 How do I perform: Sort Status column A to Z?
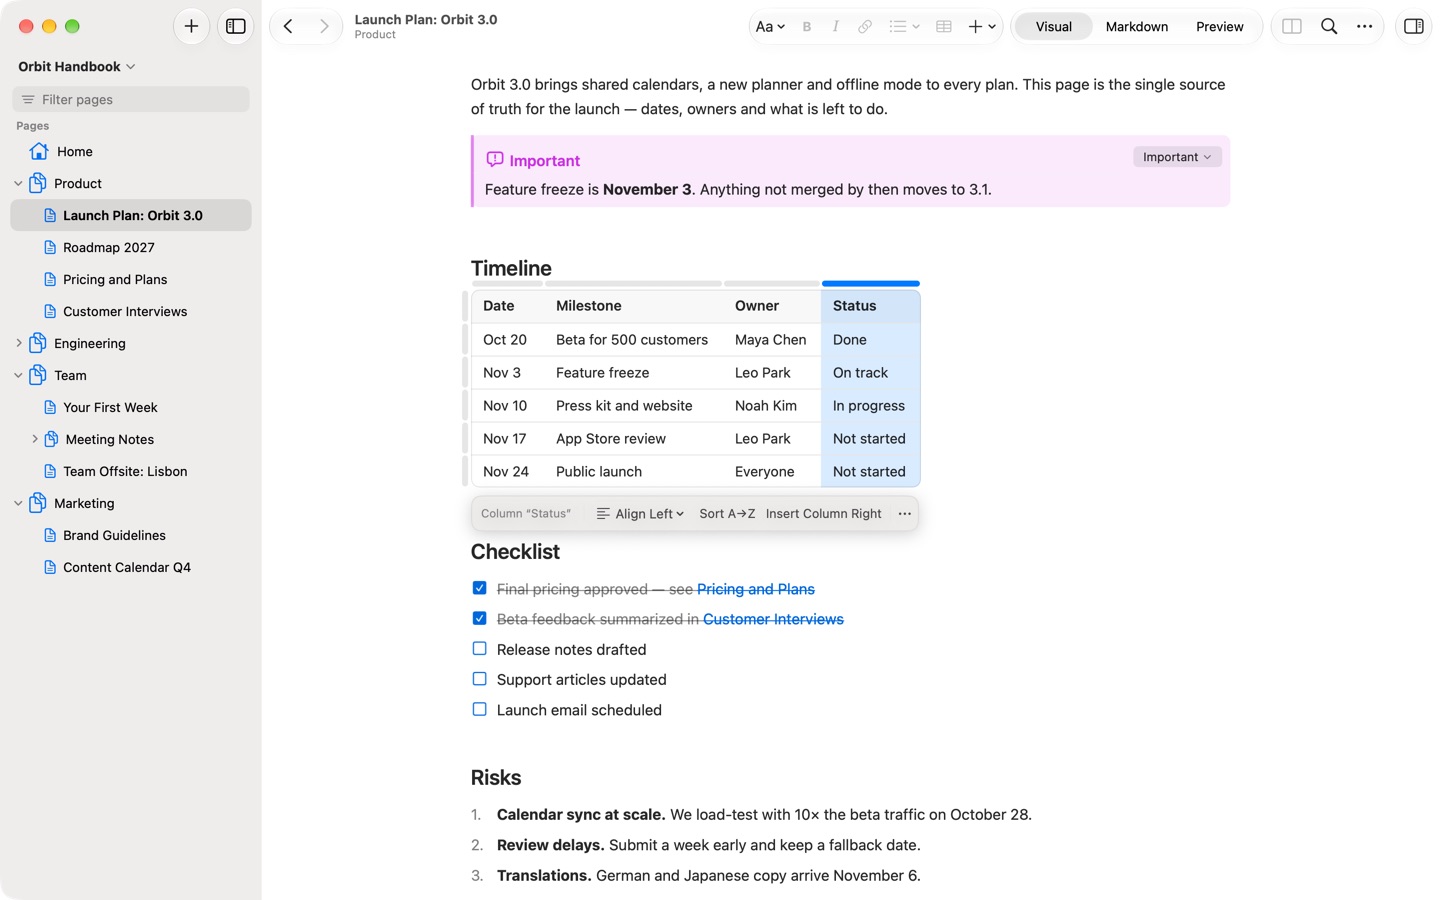point(727,514)
